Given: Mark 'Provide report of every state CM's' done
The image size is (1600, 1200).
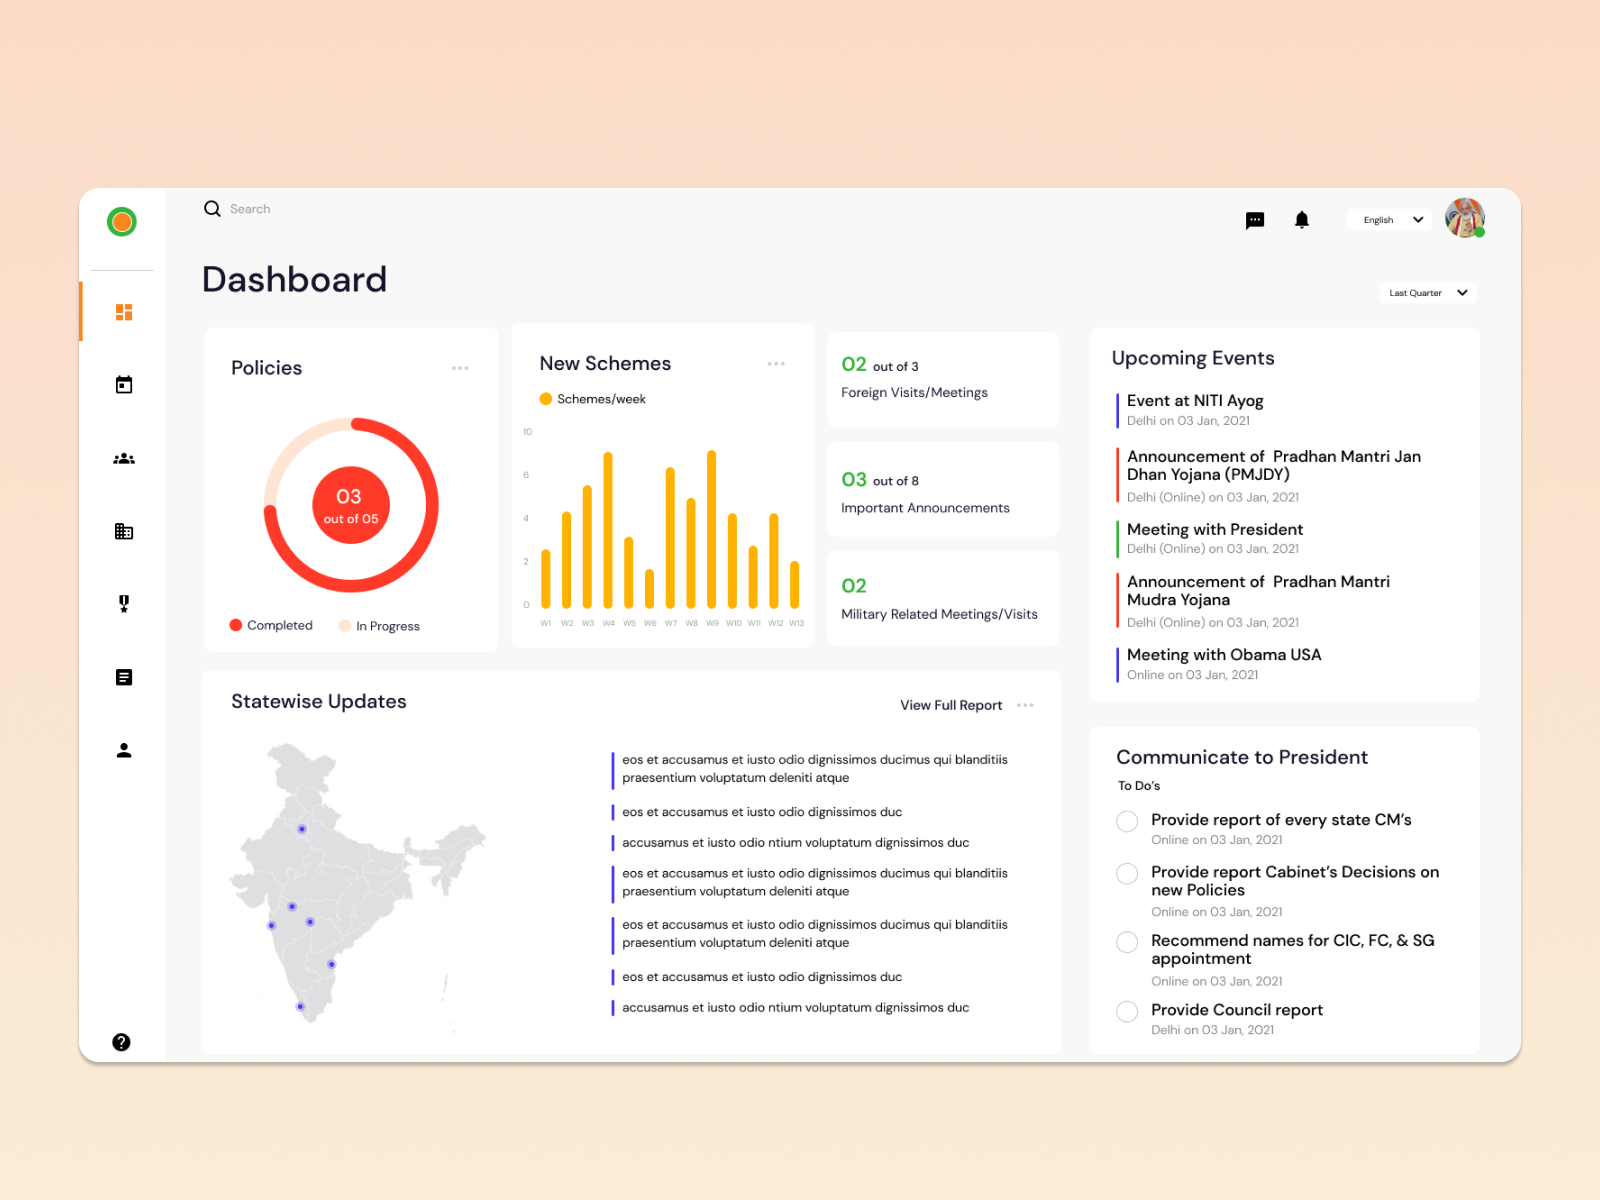Looking at the screenshot, I should point(1127,821).
